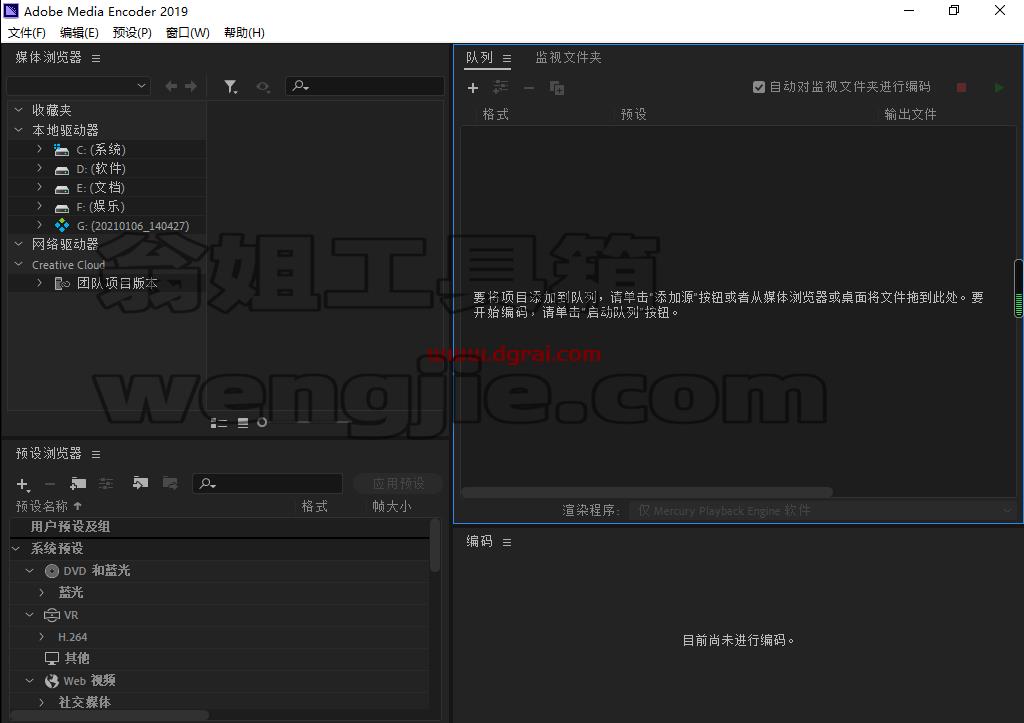This screenshot has width=1024, height=723.
Task: Click the Preset Settings sliders icon
Action: [x=106, y=483]
